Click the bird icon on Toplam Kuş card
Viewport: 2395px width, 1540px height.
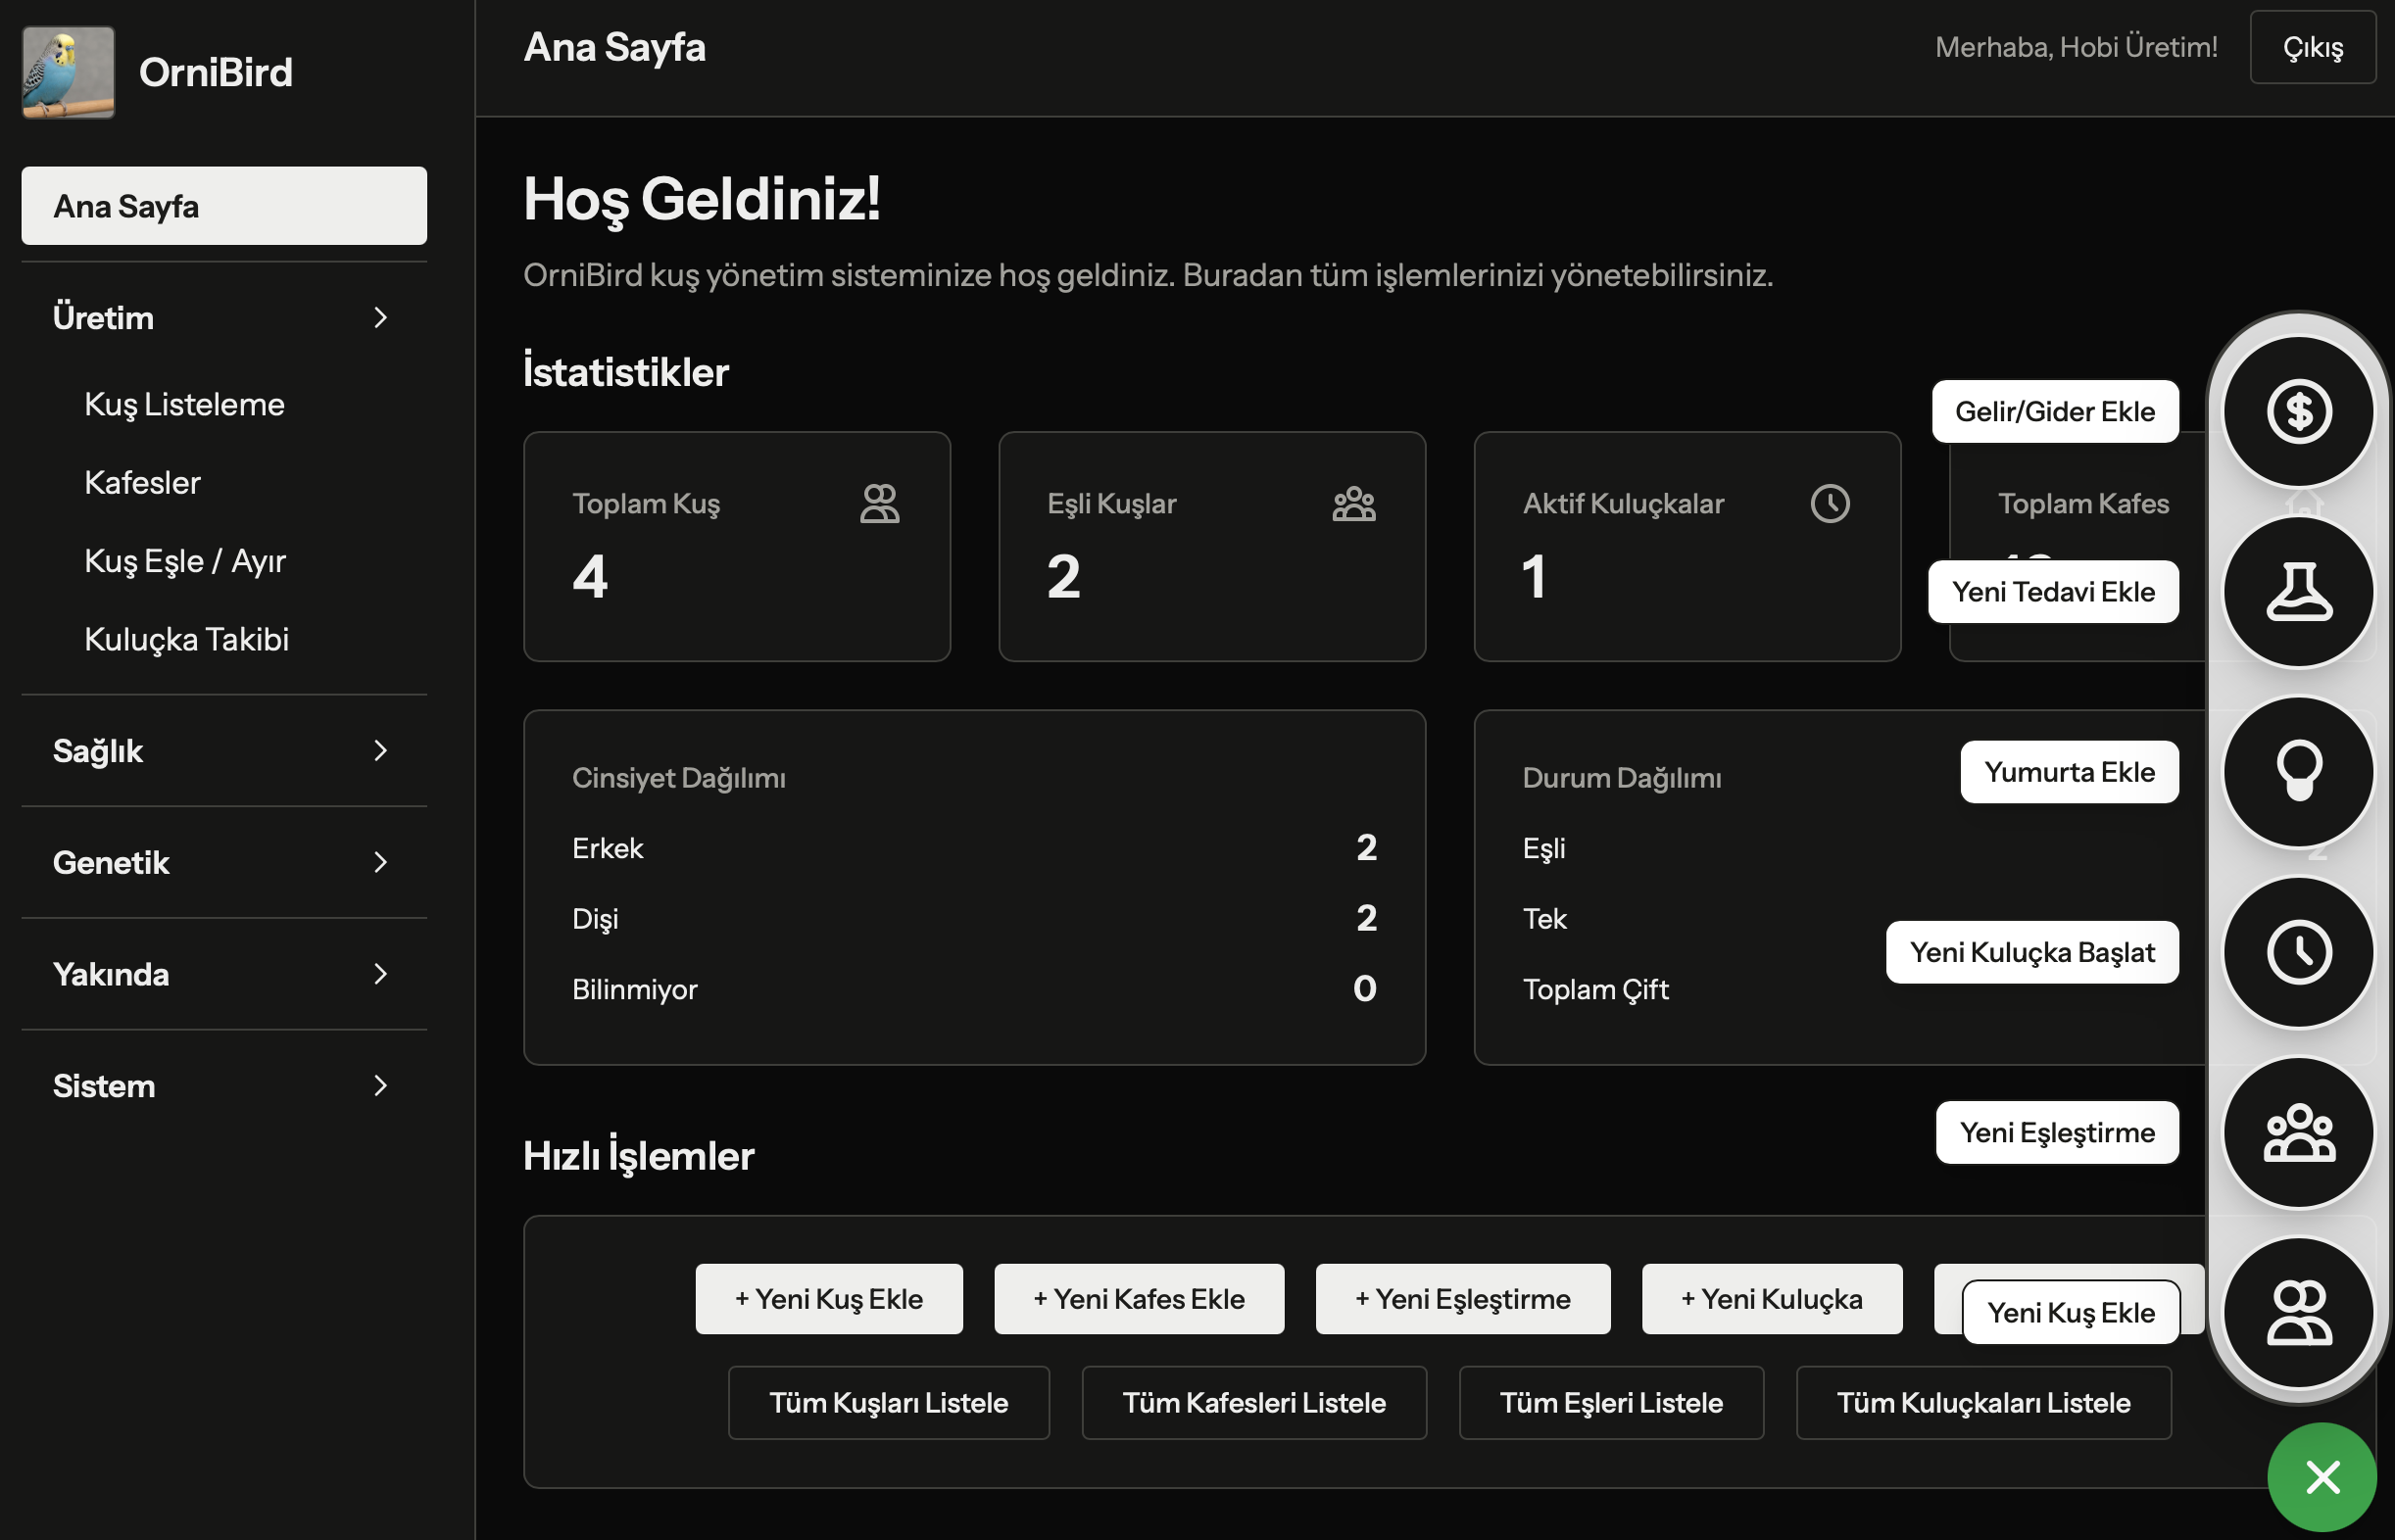[x=880, y=503]
